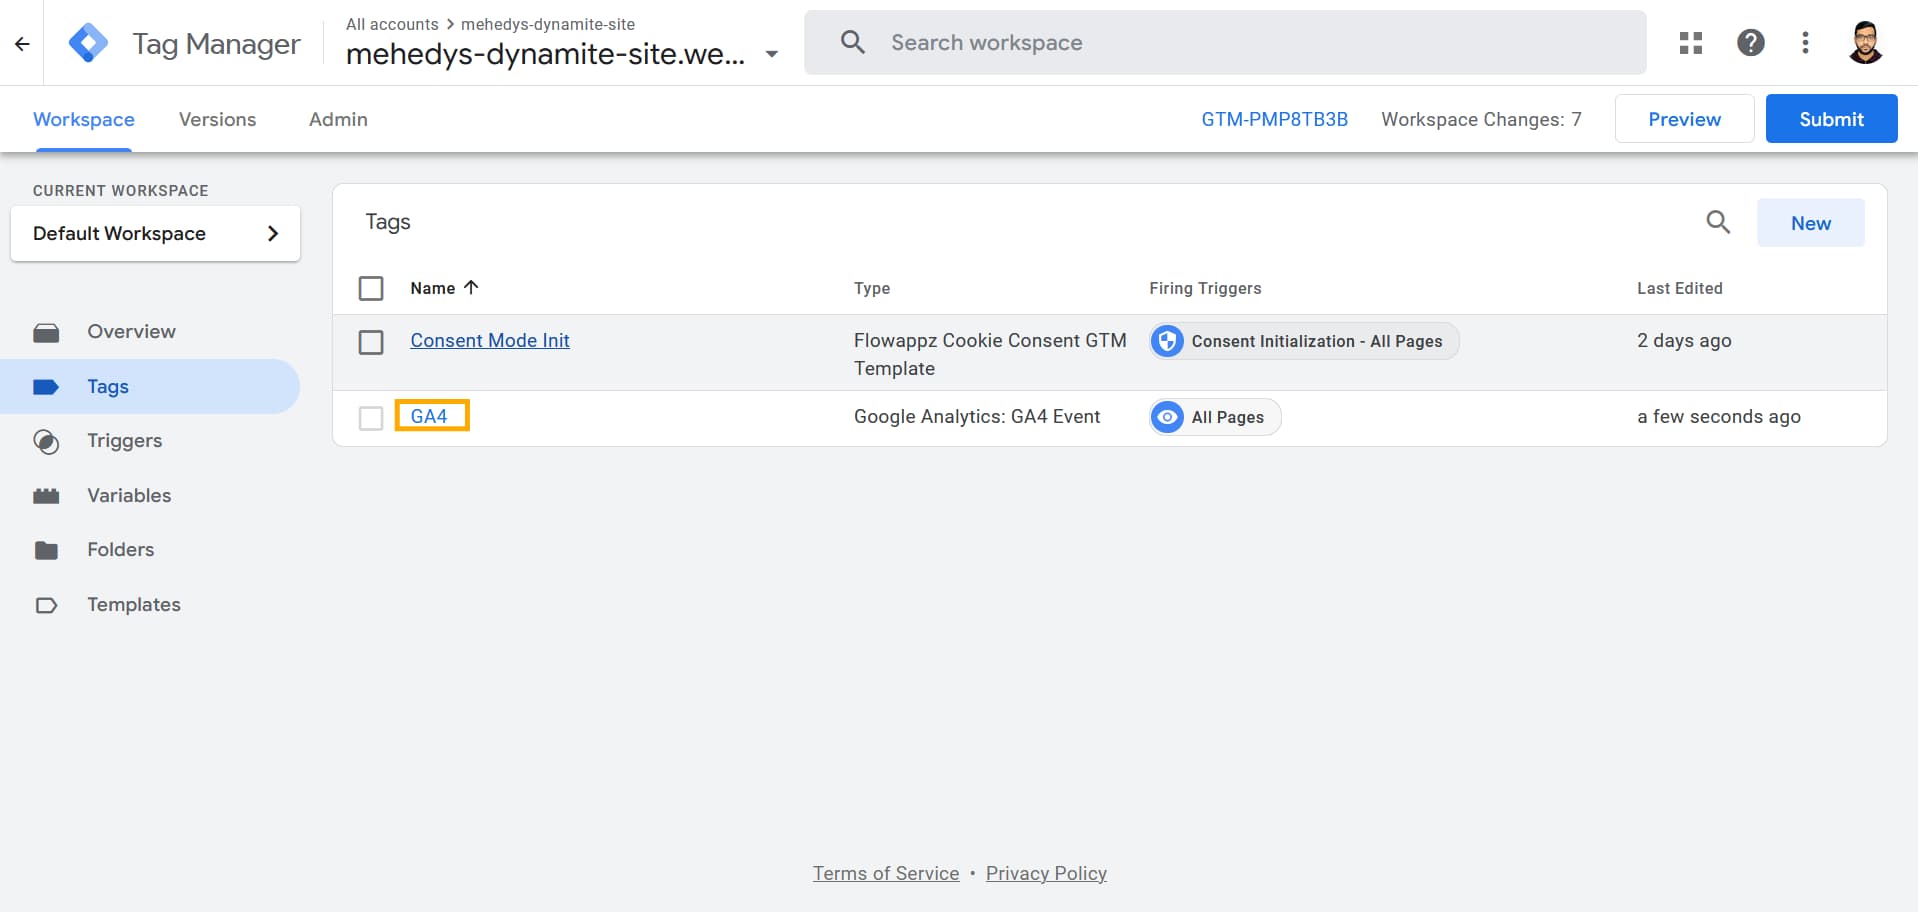Click the Submit button

(x=1831, y=119)
